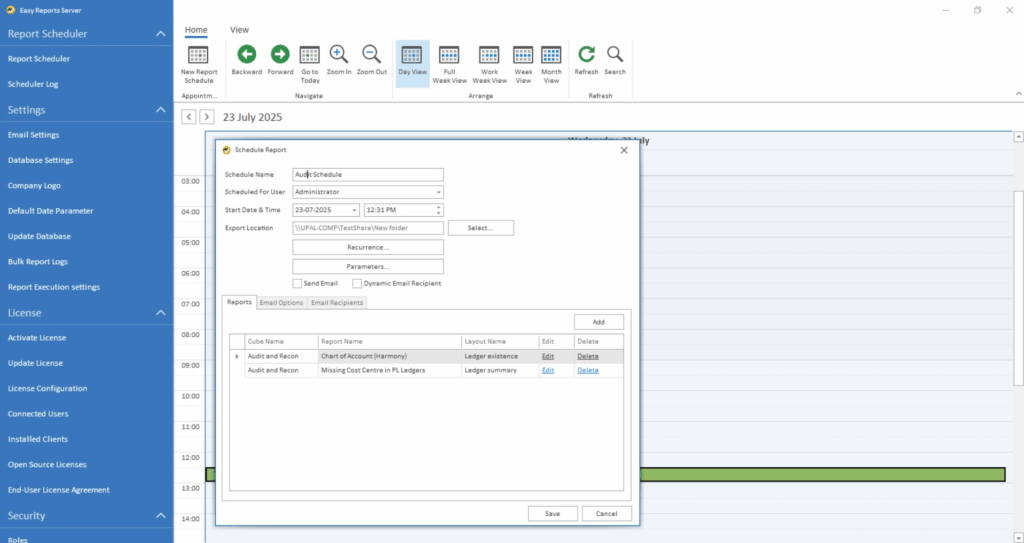Viewport: 1024px width, 543px height.
Task: Collapse the ribbon with the chevron
Action: coord(1018,94)
